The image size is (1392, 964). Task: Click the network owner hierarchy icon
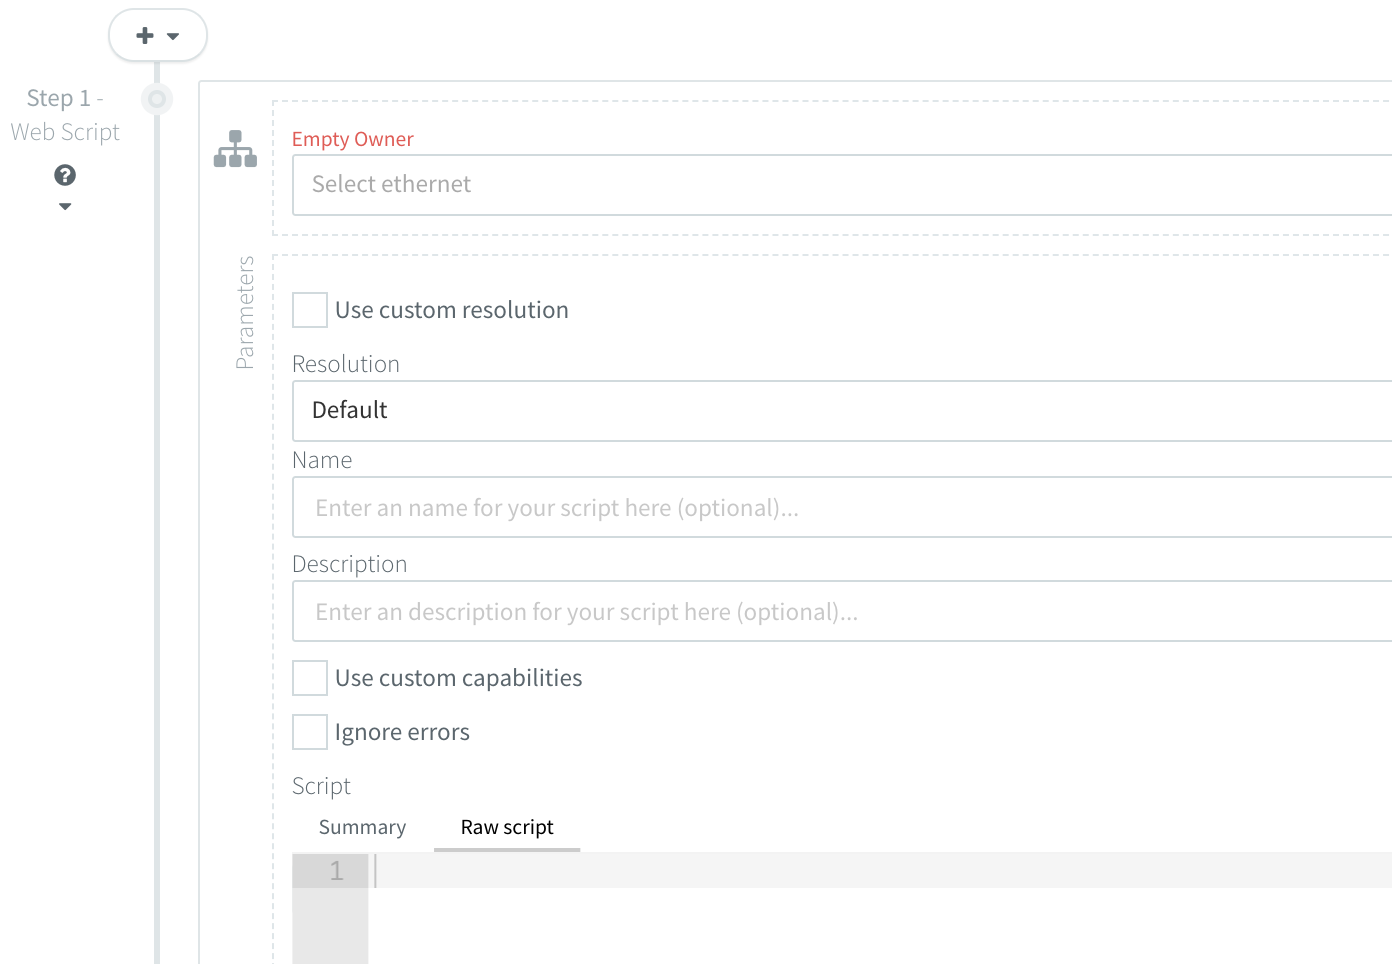tap(235, 149)
